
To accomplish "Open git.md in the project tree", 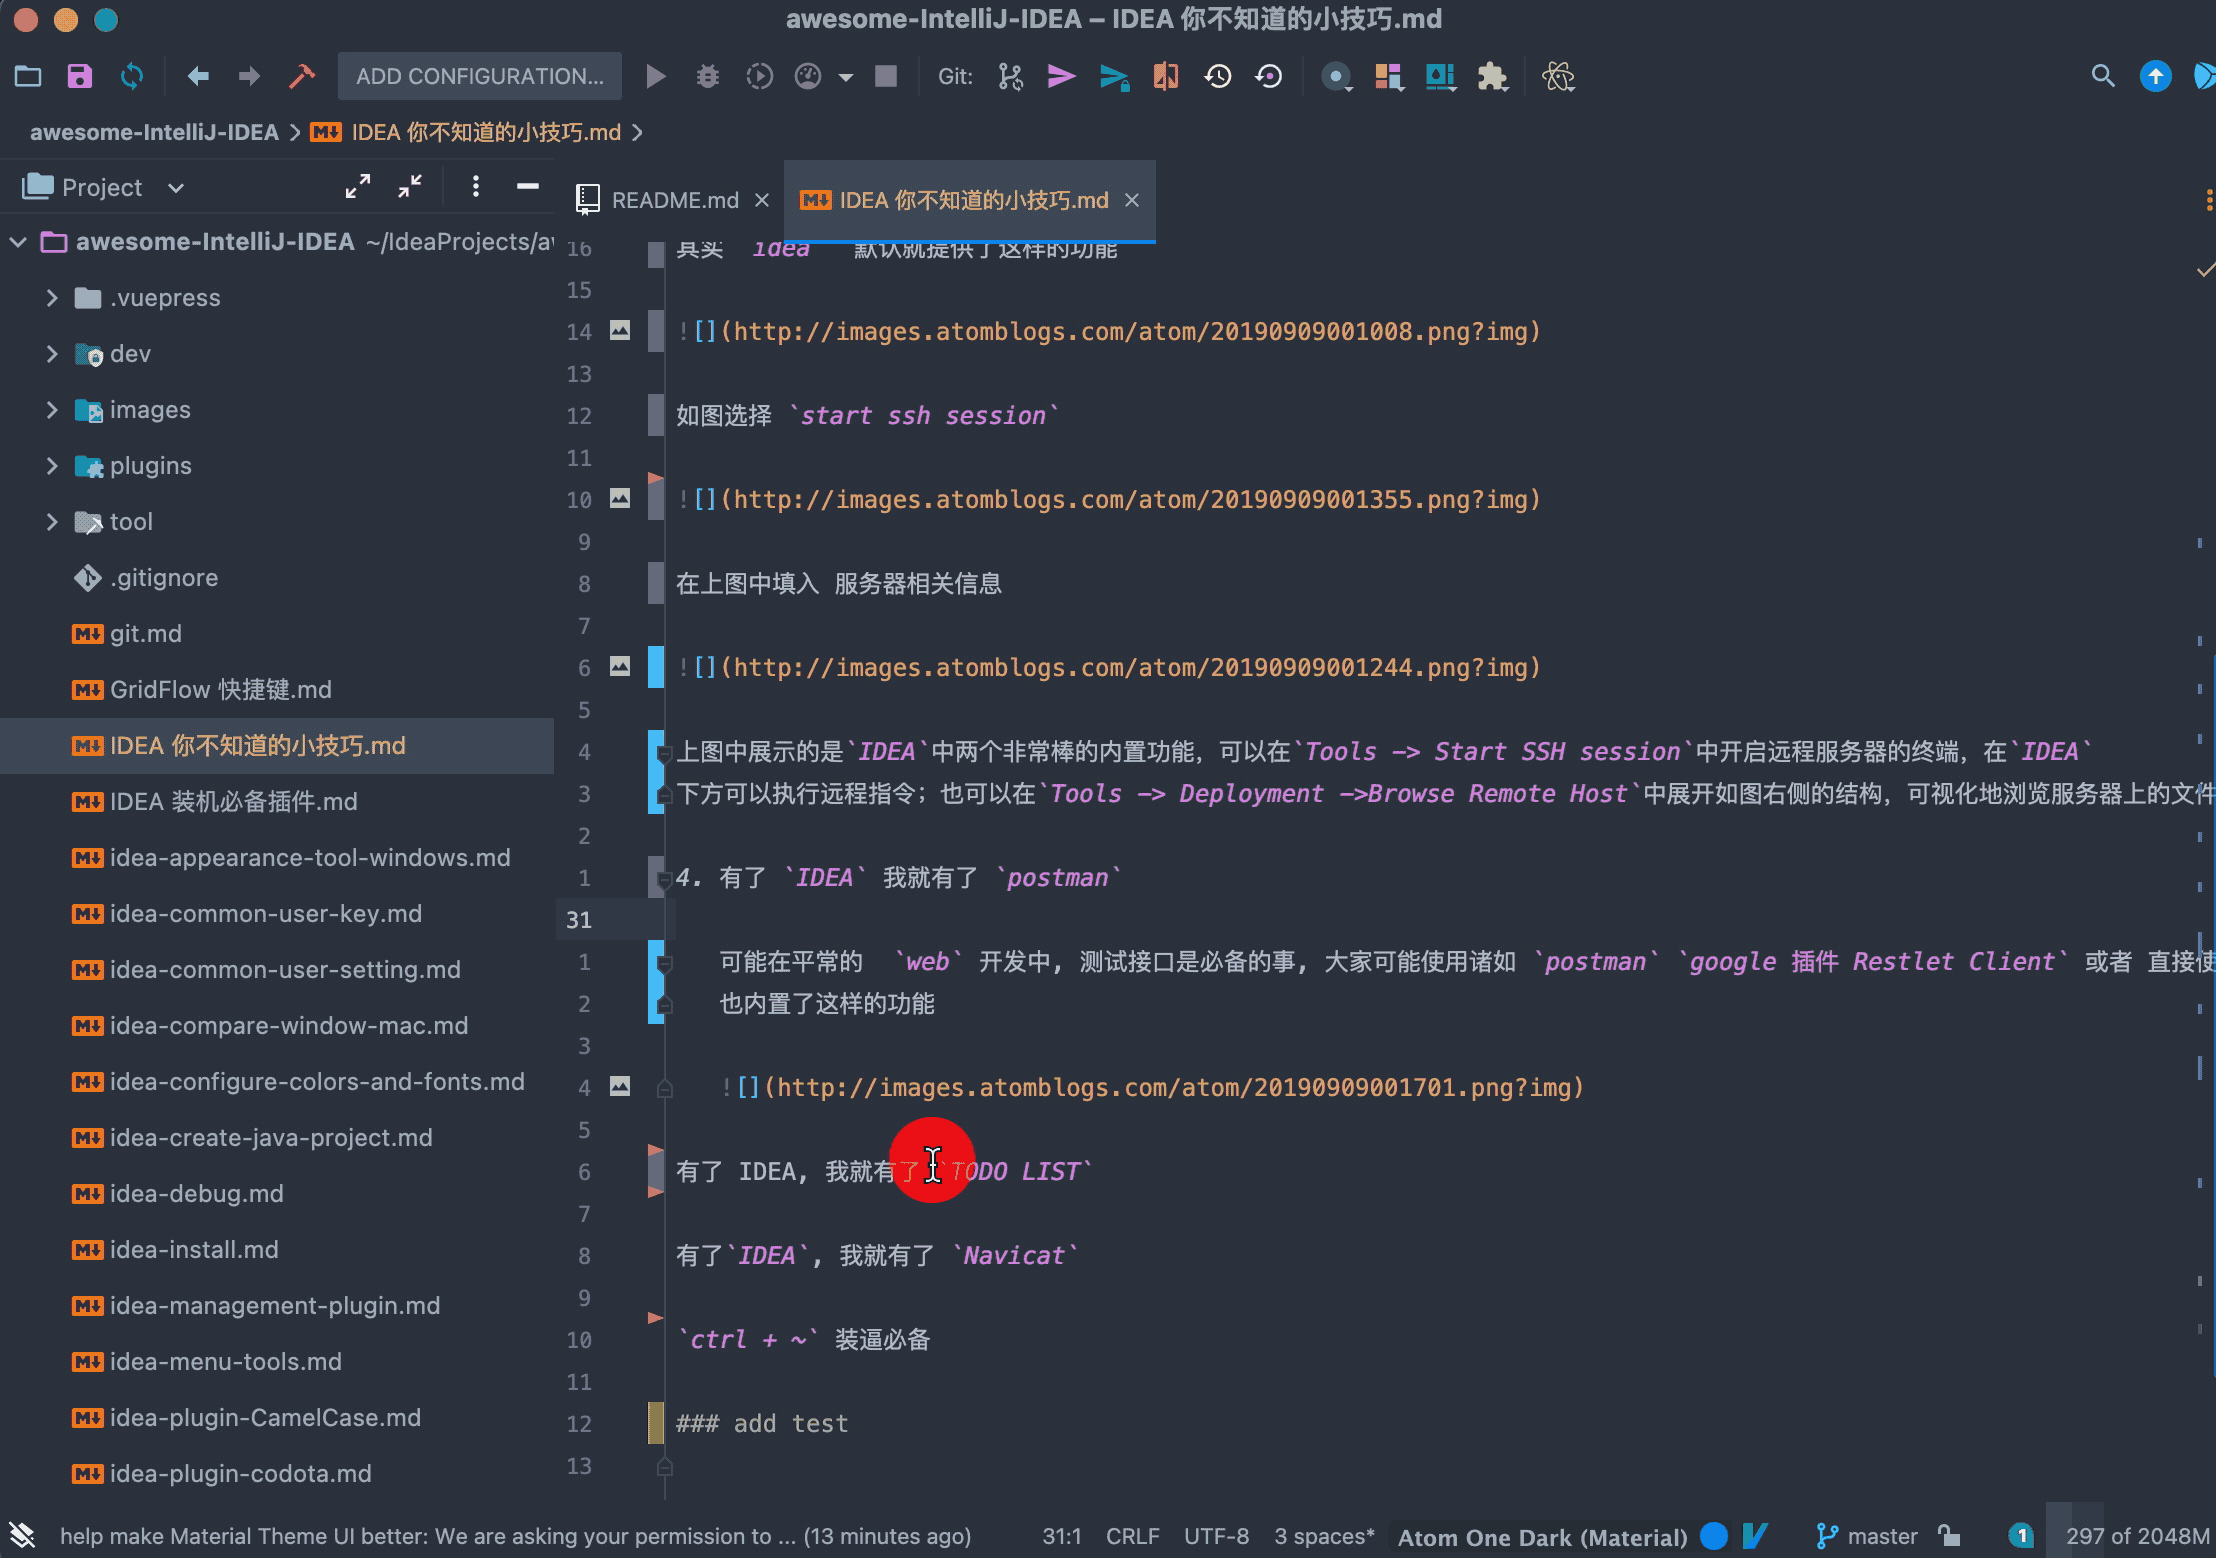I will 145,634.
